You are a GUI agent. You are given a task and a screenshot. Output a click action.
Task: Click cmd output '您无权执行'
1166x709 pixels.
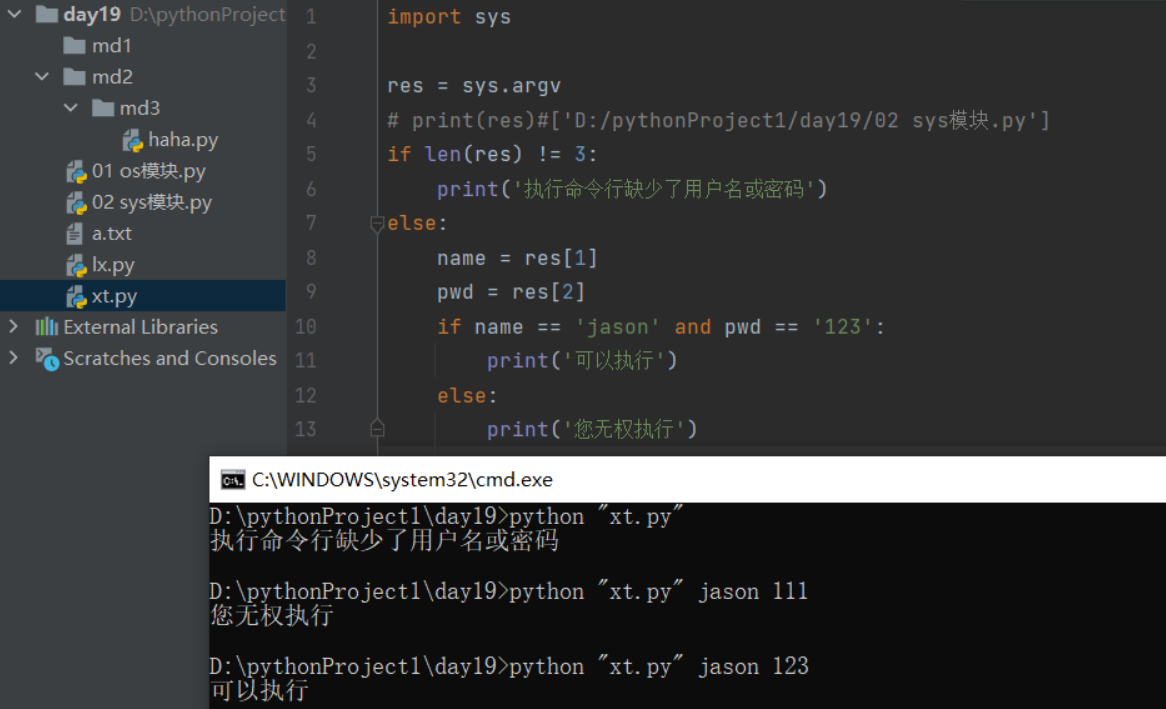[272, 615]
